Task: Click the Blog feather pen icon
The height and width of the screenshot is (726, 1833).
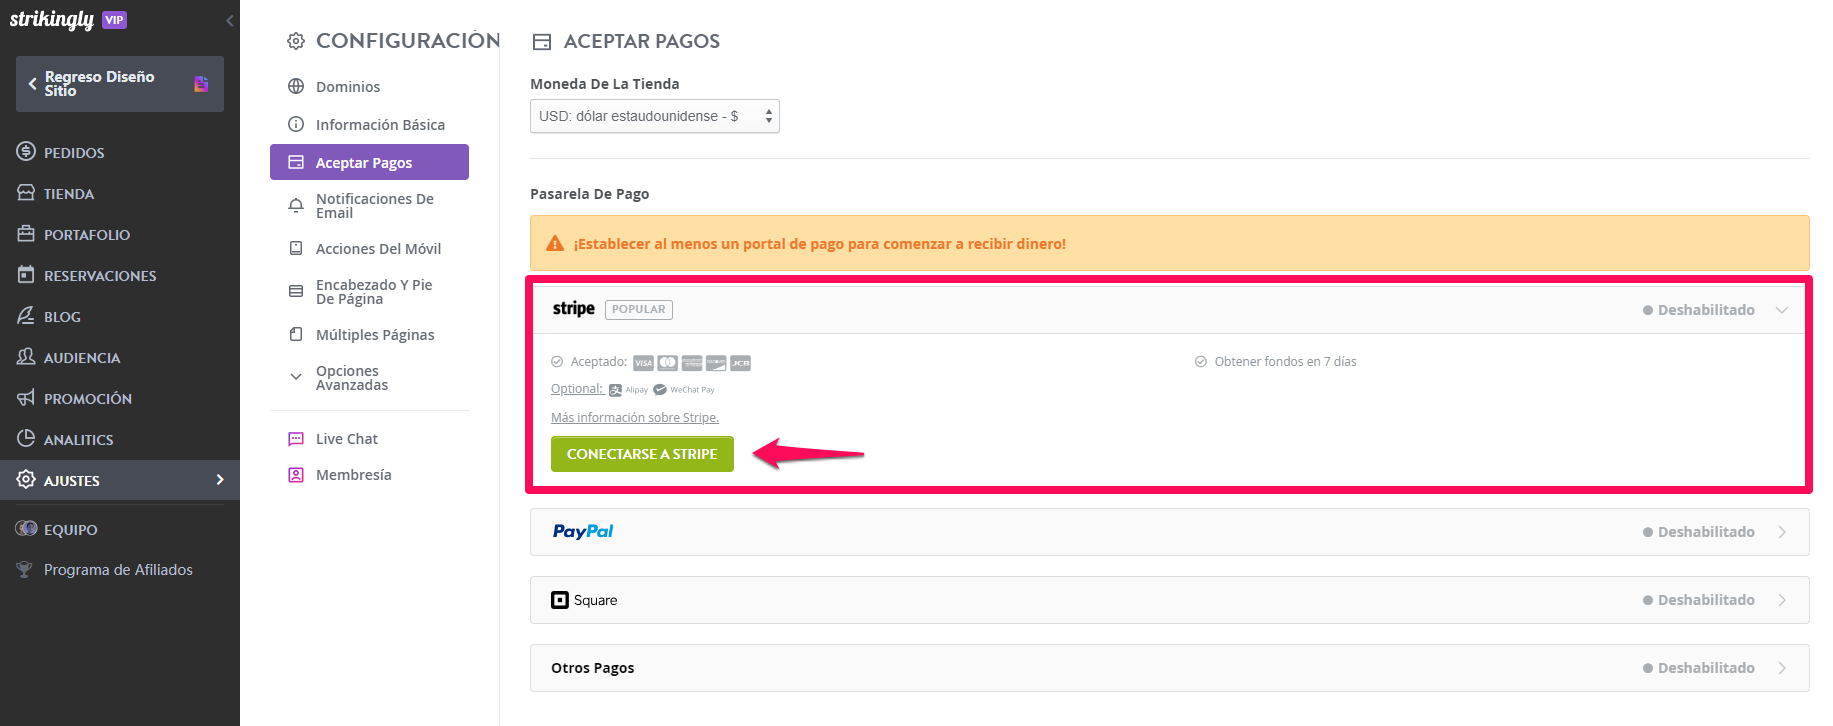Action: [x=26, y=316]
